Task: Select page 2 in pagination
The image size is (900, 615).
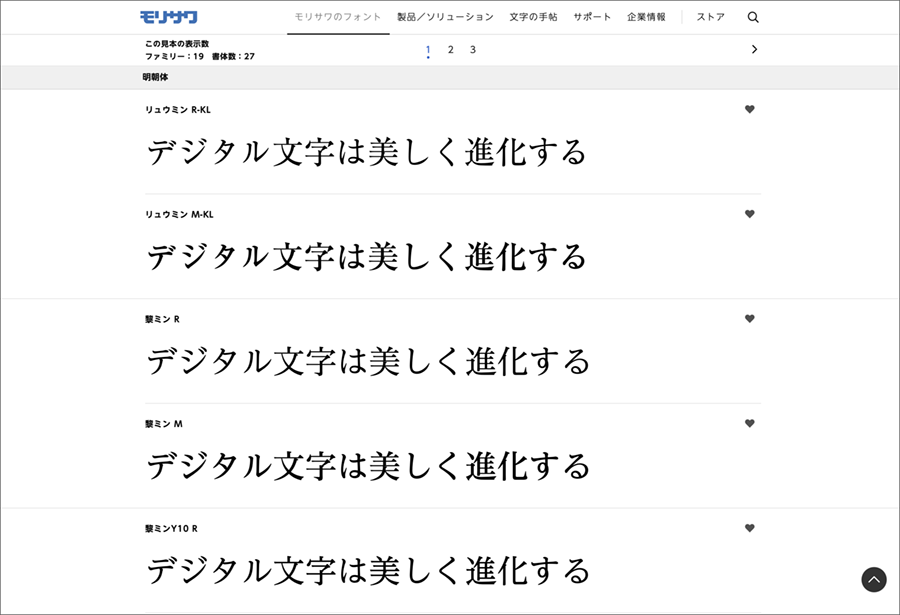Action: (451, 50)
